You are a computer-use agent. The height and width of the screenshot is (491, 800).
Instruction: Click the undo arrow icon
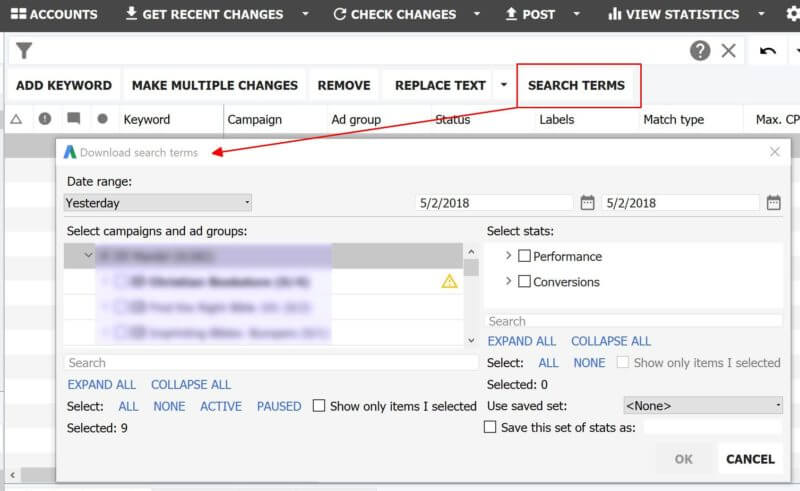pyautogui.click(x=768, y=51)
